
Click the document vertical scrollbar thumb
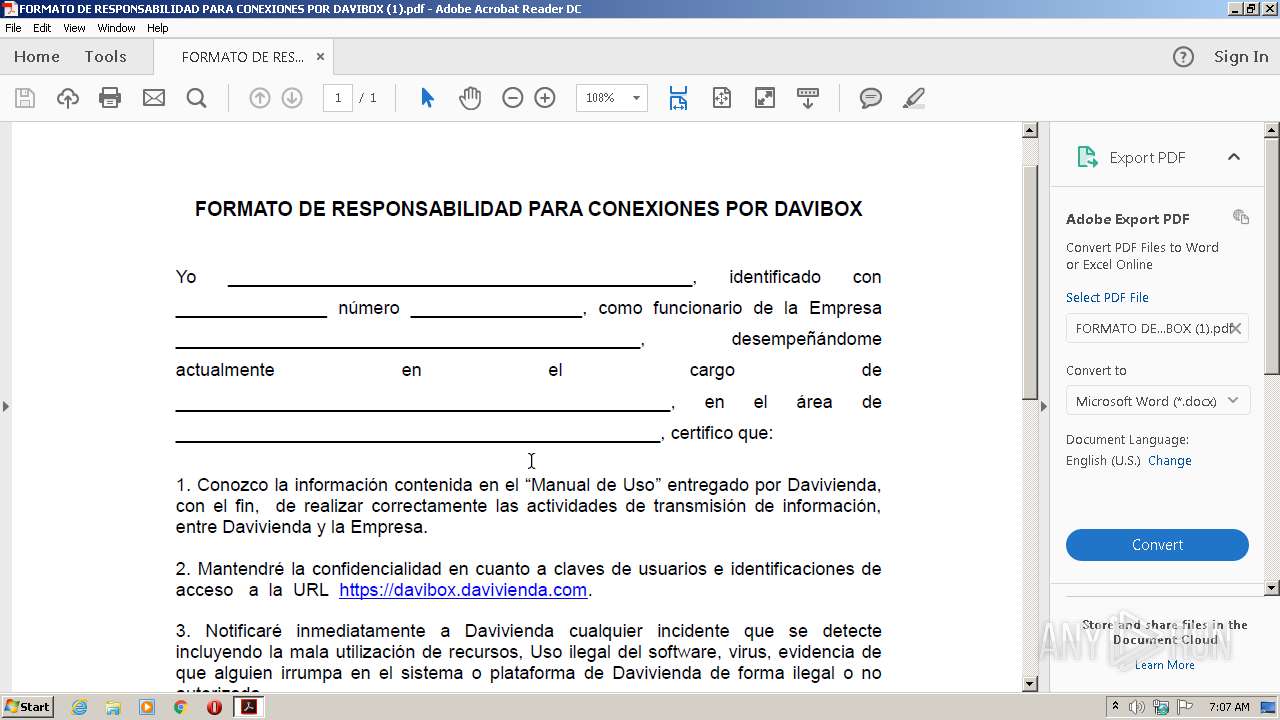pos(1030,283)
